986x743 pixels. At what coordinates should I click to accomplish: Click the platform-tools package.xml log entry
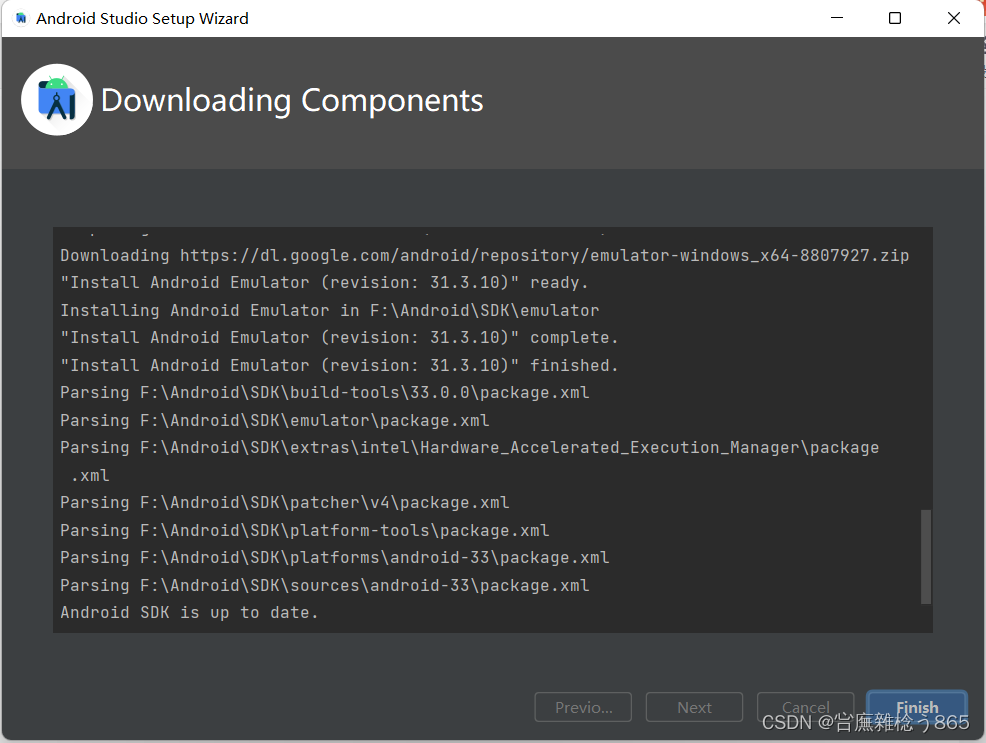pyautogui.click(x=306, y=530)
